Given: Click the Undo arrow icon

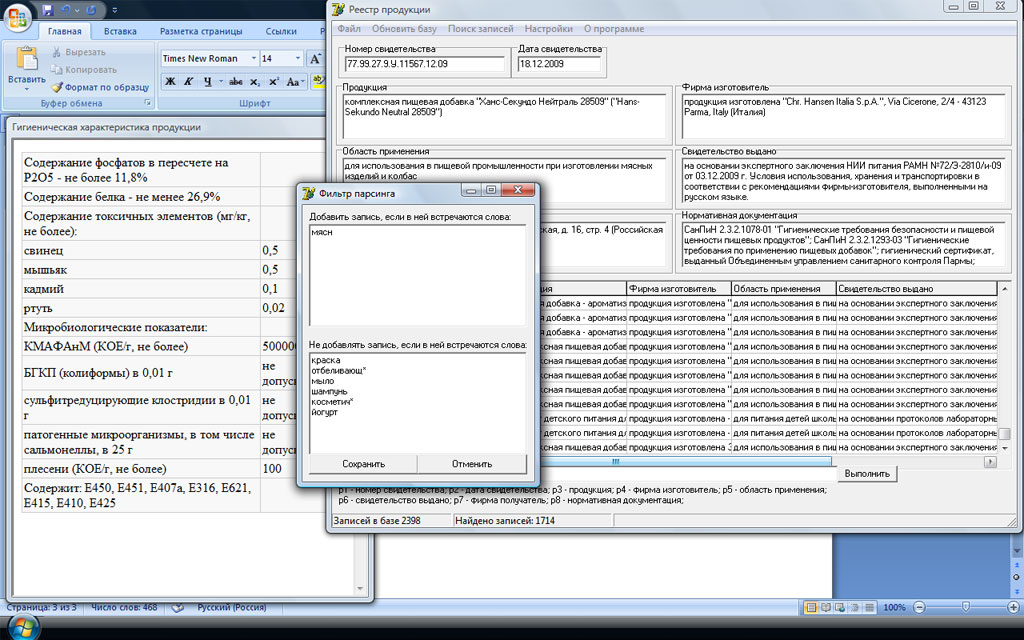Looking at the screenshot, I should (x=65, y=9).
